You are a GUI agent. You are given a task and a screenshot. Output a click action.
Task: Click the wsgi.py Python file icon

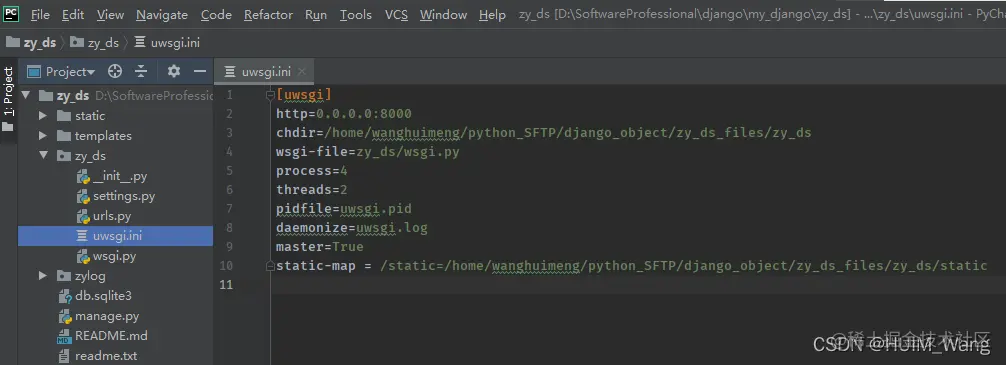coord(83,257)
